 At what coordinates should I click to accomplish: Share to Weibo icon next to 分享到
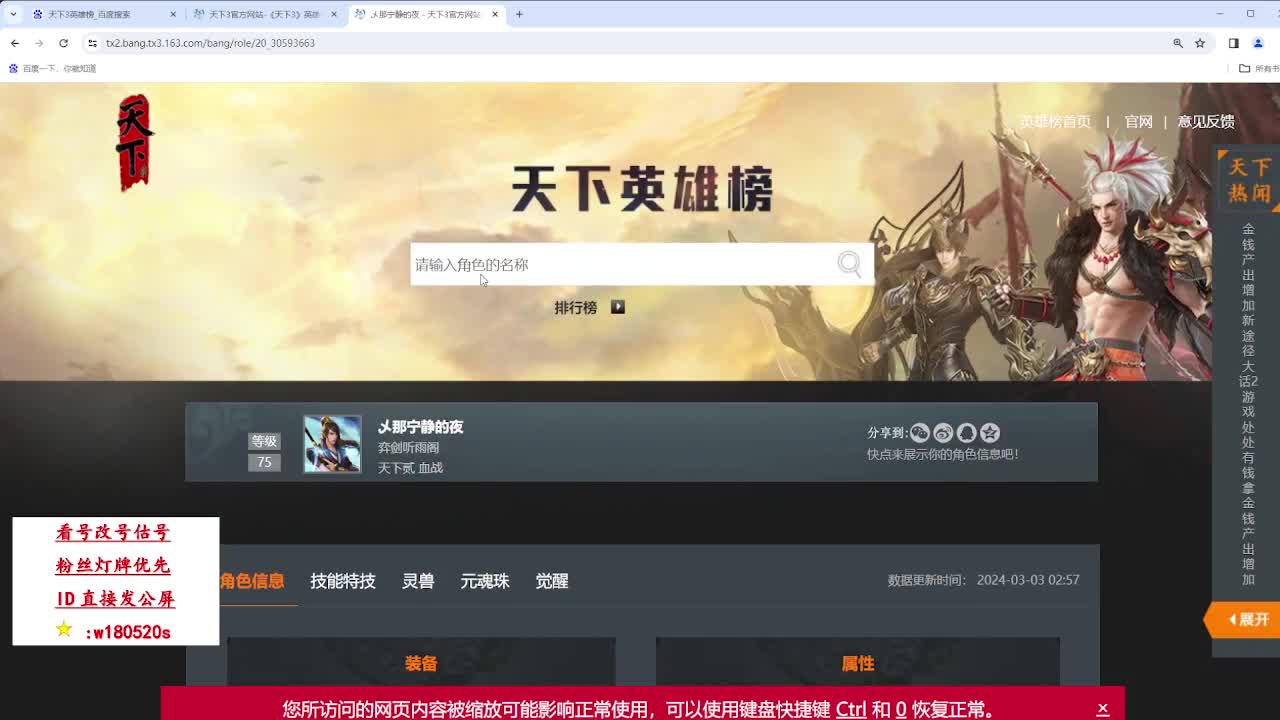pos(943,433)
